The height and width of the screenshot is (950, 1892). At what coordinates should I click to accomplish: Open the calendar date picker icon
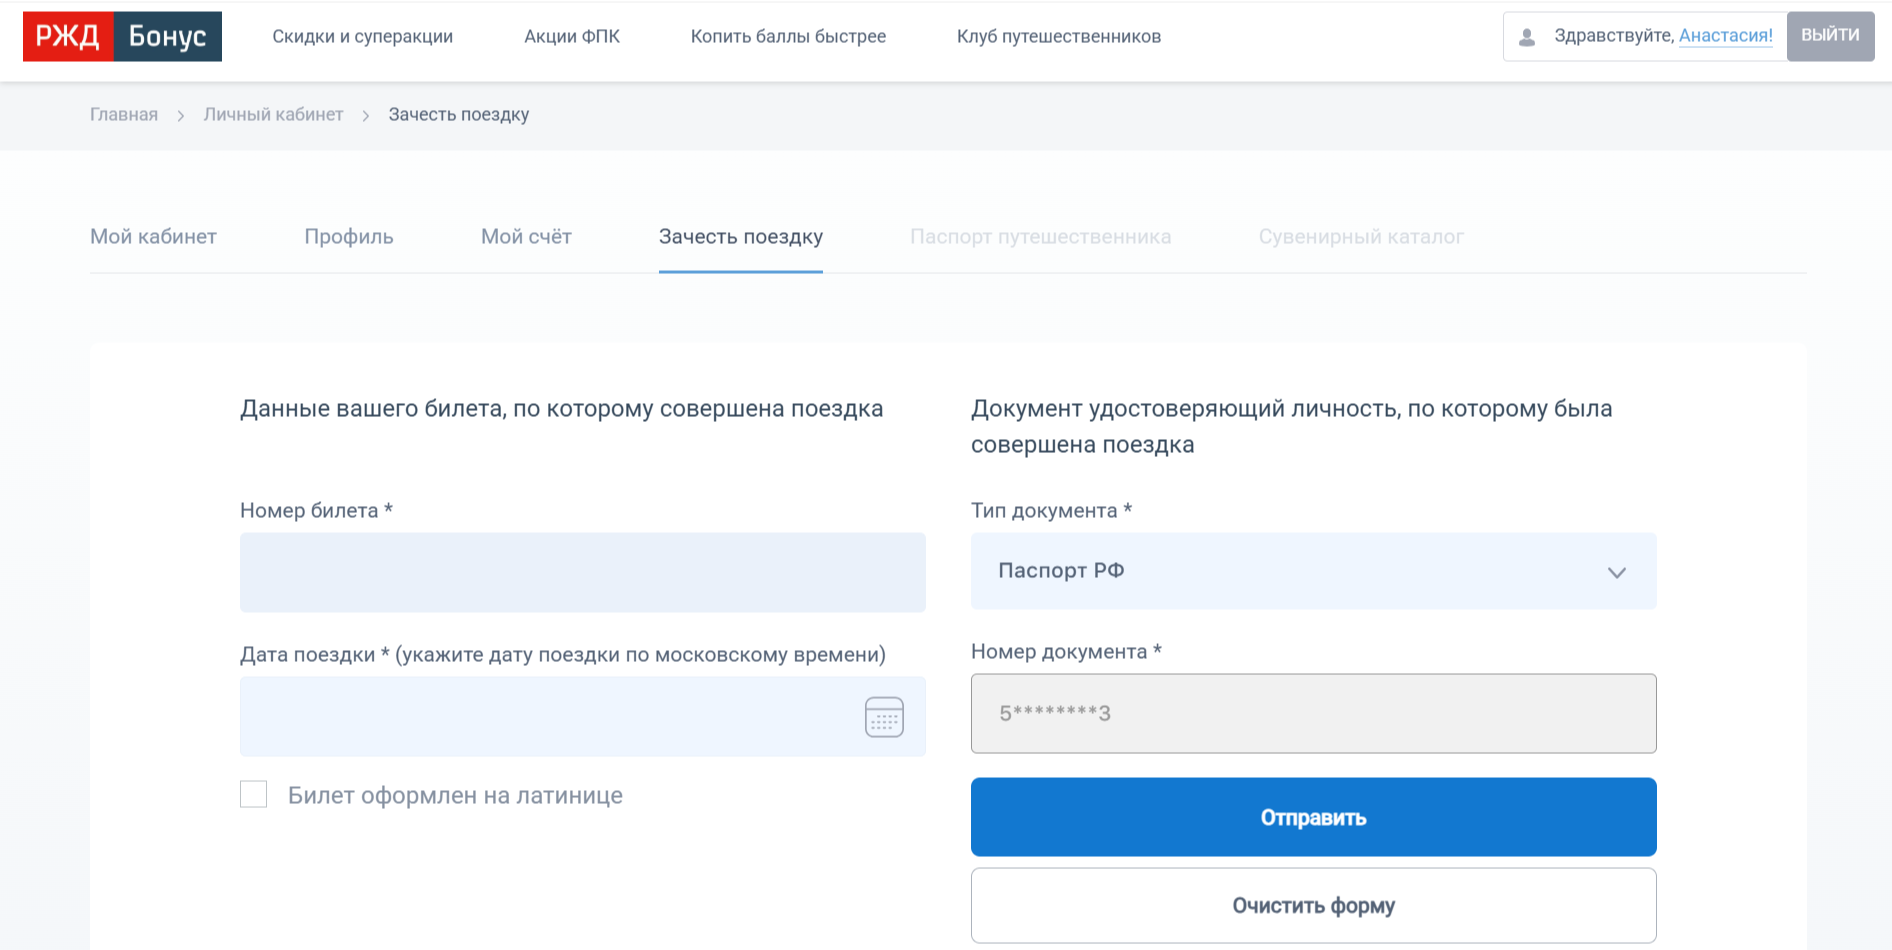(883, 717)
